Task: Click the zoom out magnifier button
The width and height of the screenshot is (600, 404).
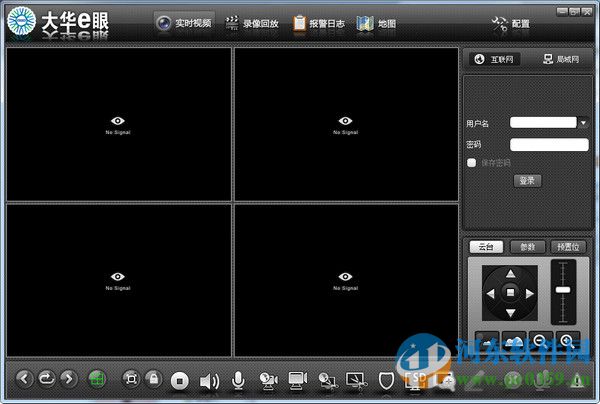Action: [x=540, y=339]
